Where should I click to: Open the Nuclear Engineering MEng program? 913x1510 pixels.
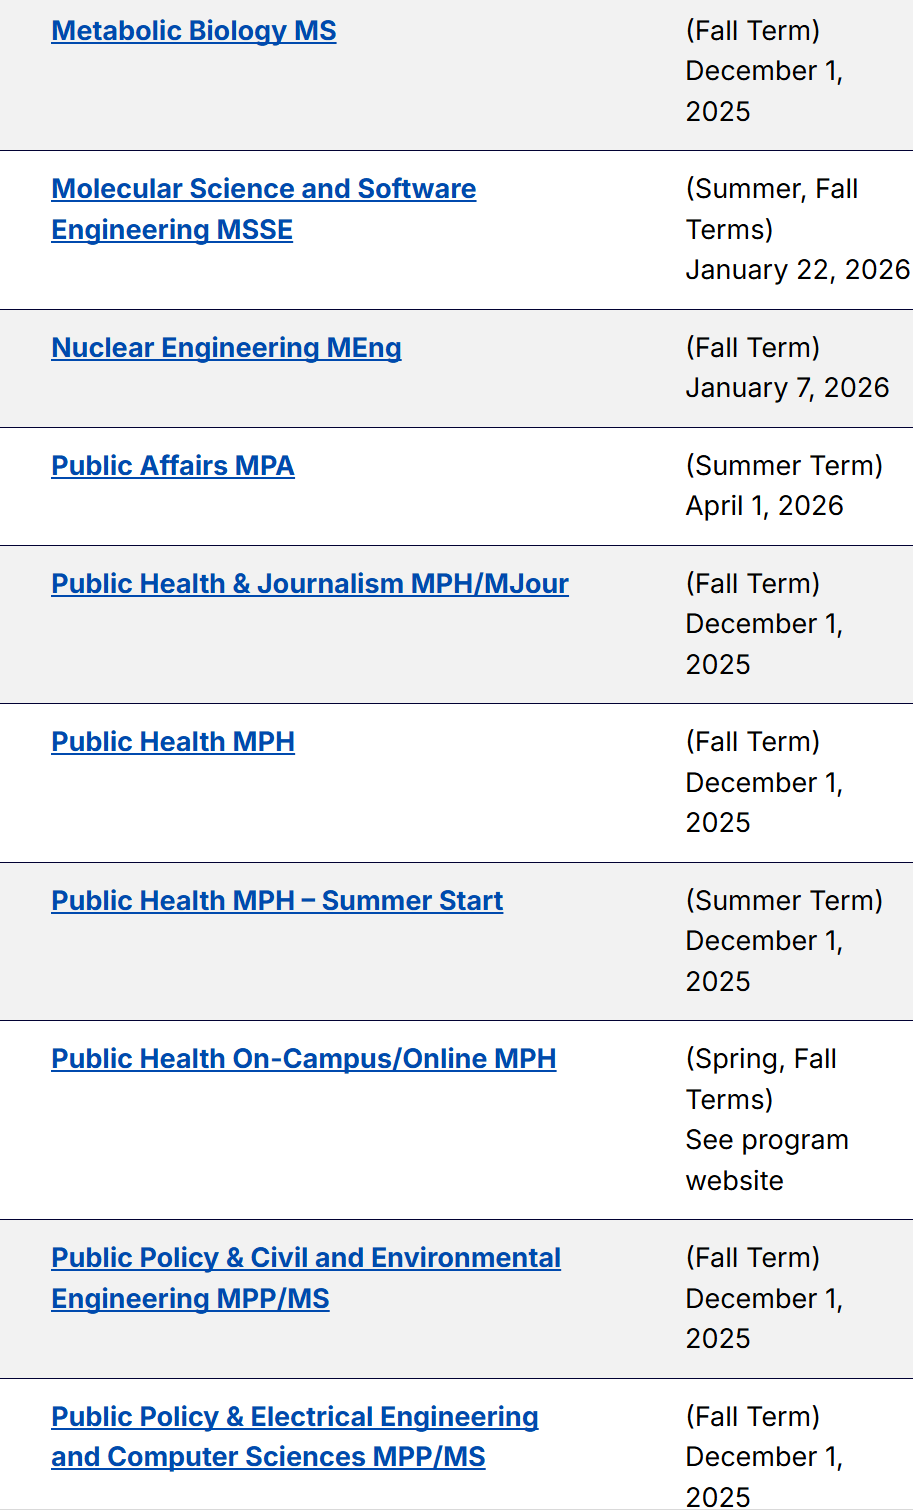(x=226, y=348)
